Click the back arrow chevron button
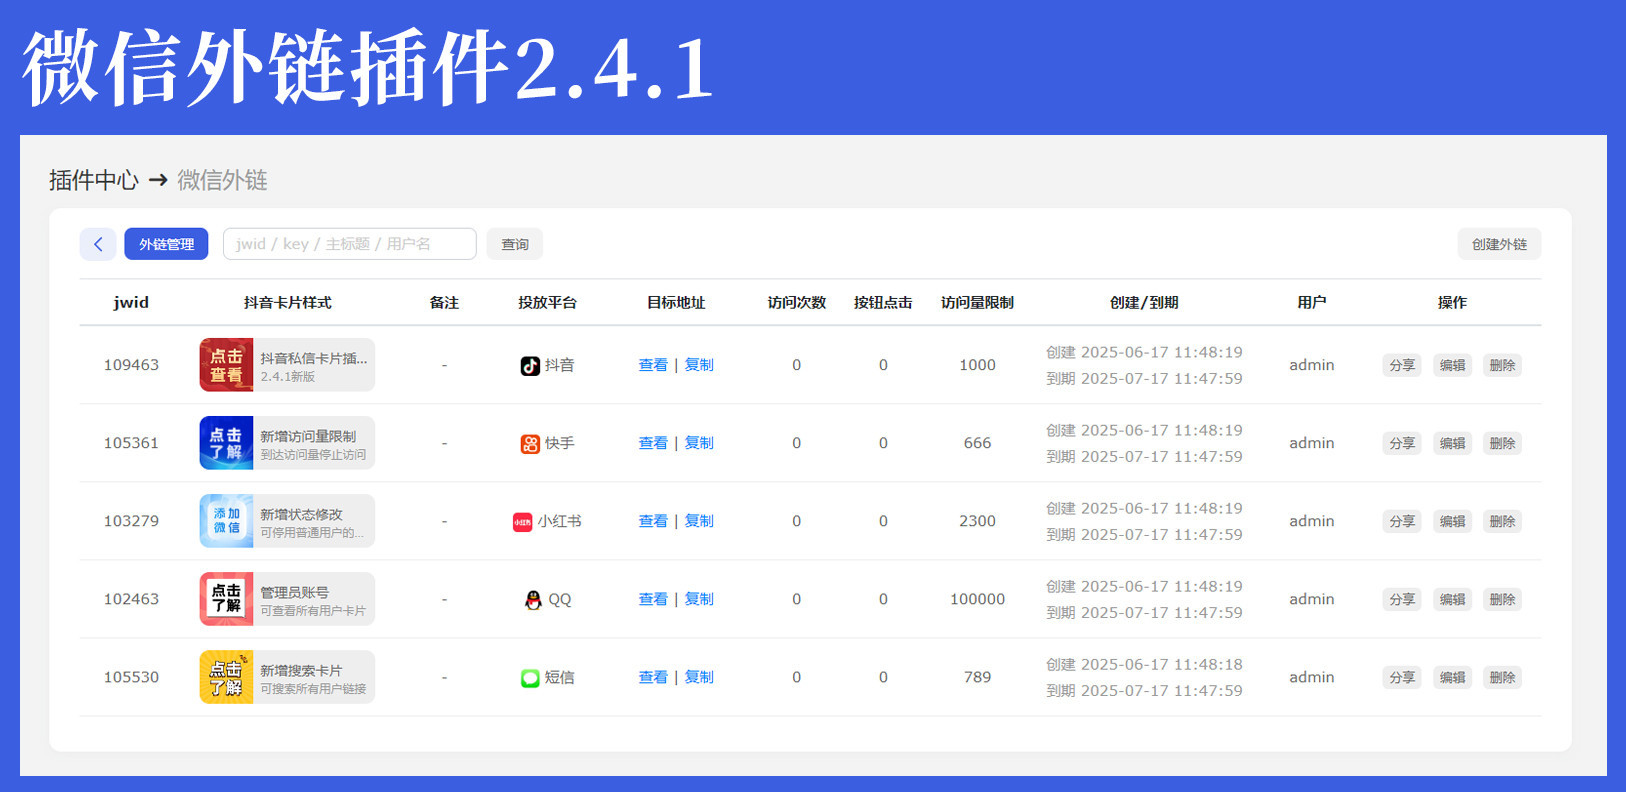The image size is (1626, 792). click(x=98, y=244)
